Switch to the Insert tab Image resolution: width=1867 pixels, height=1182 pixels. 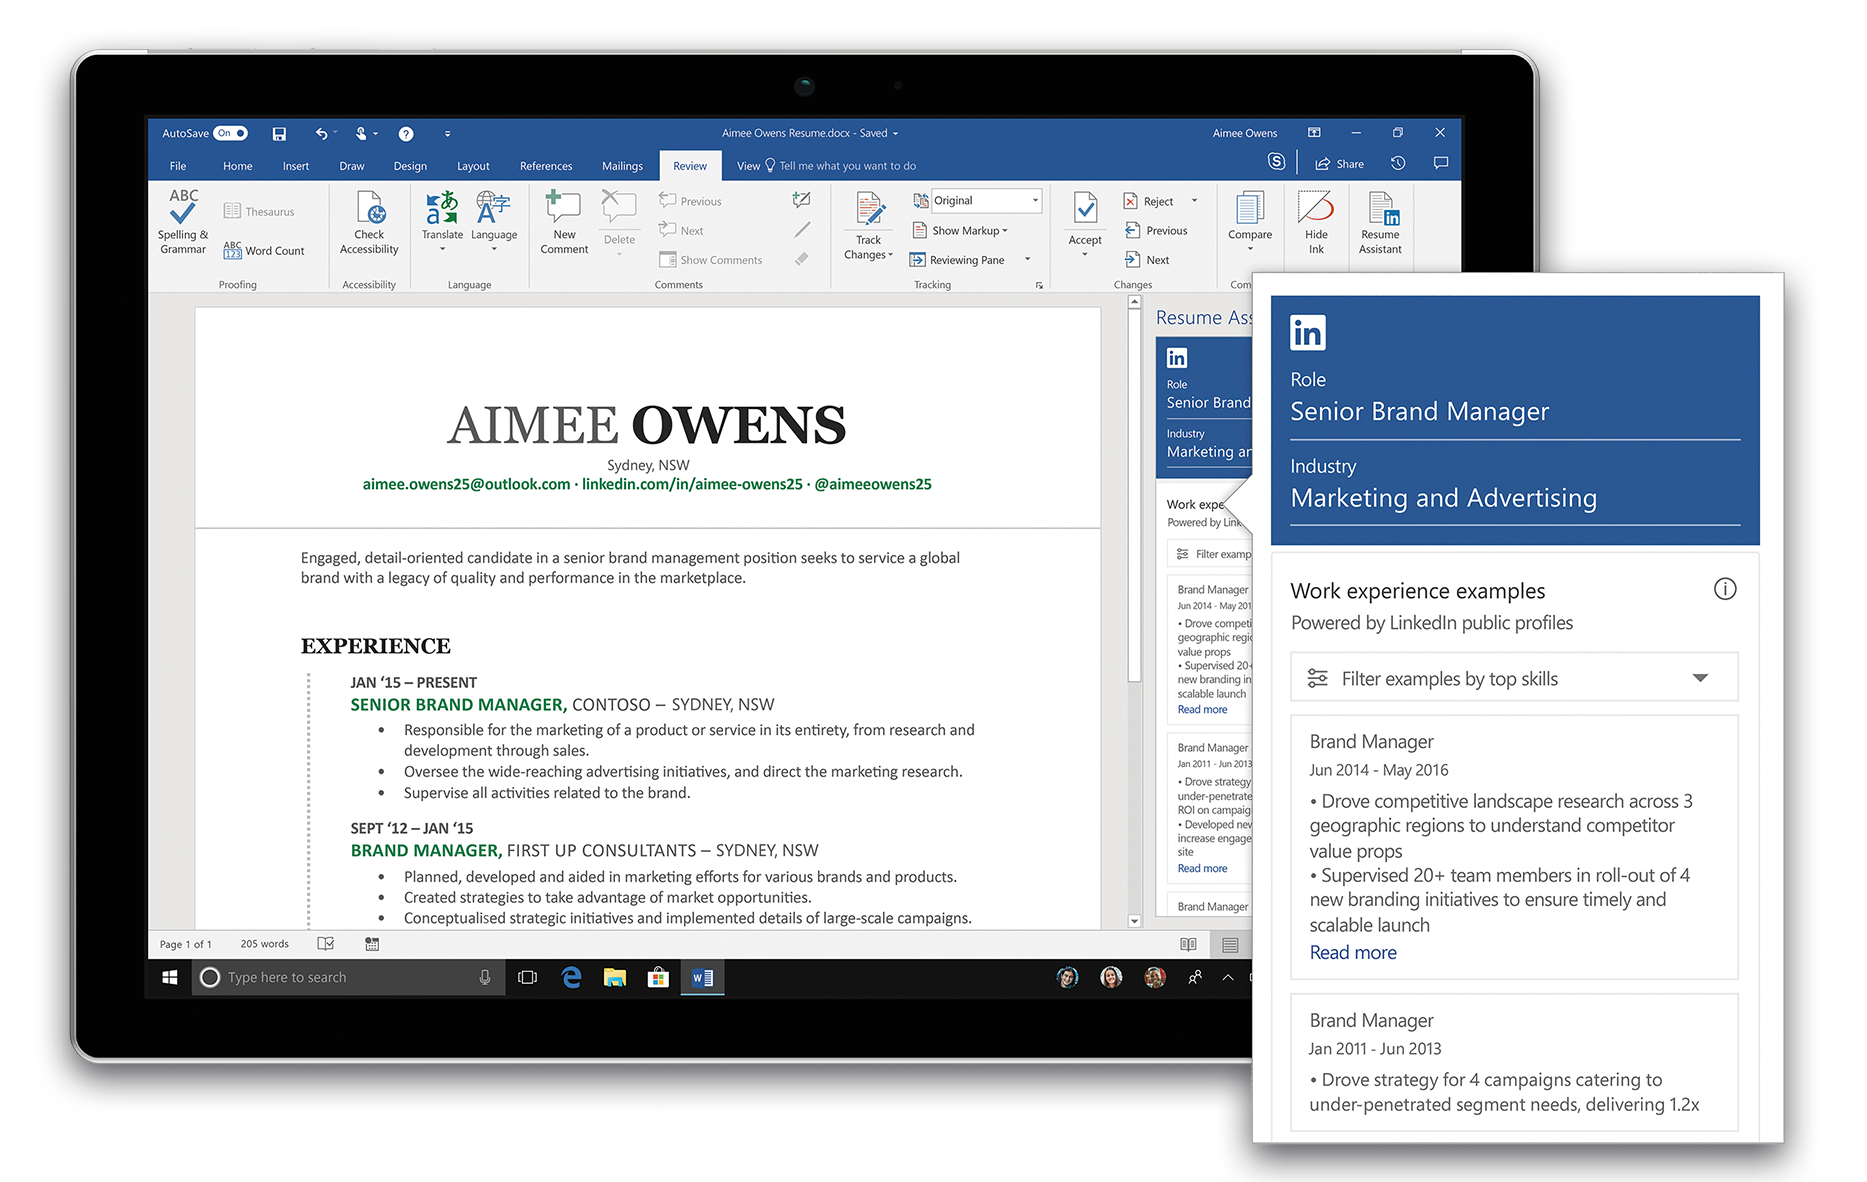(x=296, y=166)
